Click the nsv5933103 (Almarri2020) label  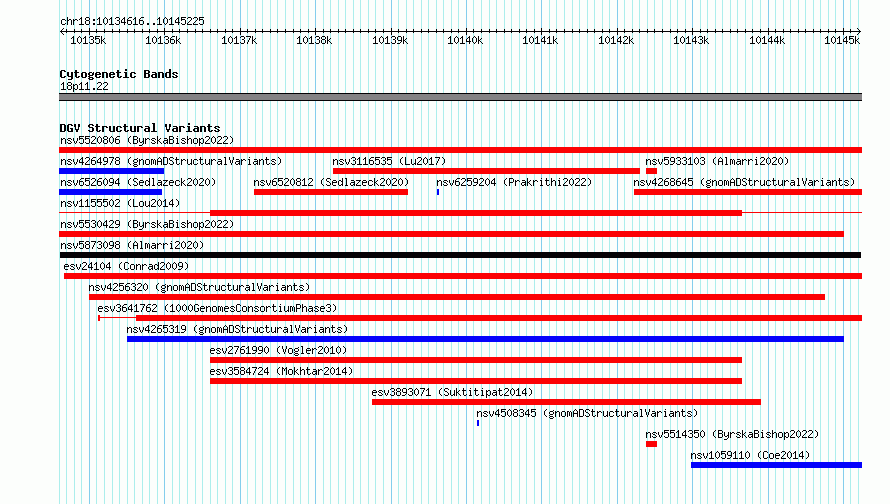[717, 161]
